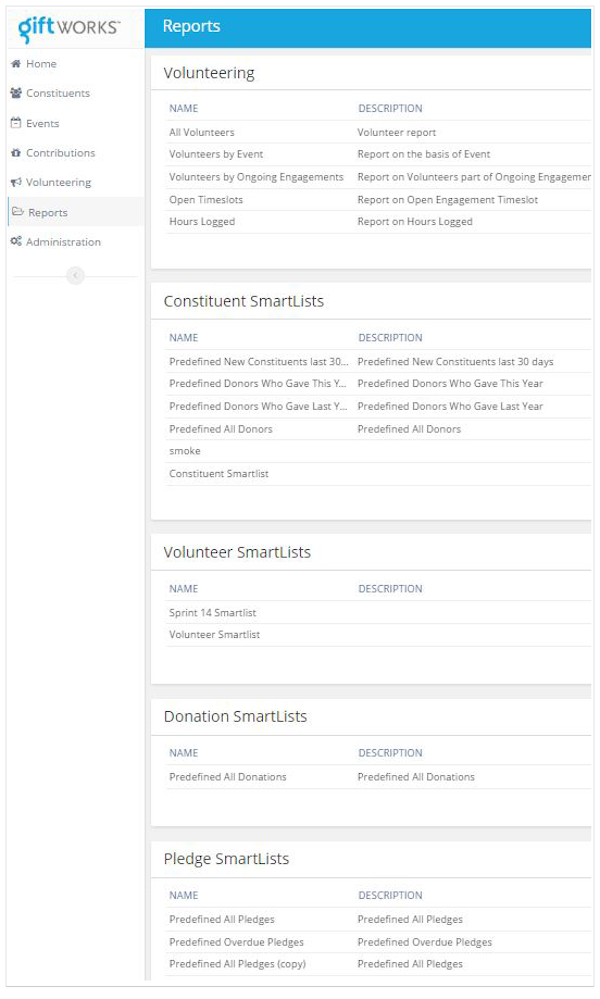The width and height of the screenshot is (600, 999).
Task: Select Predefined All Donors smartlist
Action: point(220,429)
